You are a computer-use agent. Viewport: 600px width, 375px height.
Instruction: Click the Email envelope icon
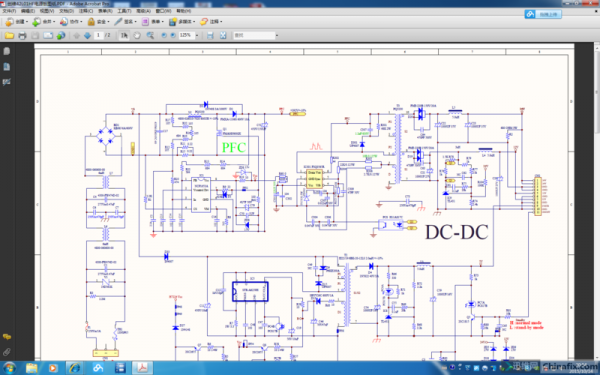[x=48, y=36]
